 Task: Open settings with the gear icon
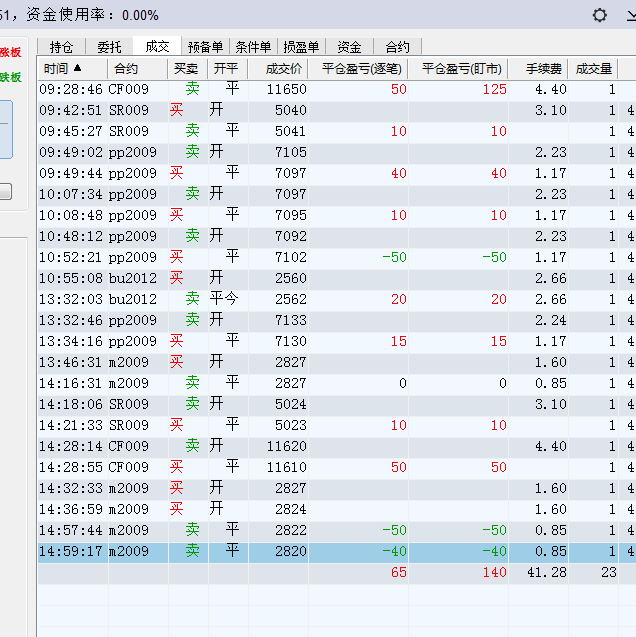600,15
